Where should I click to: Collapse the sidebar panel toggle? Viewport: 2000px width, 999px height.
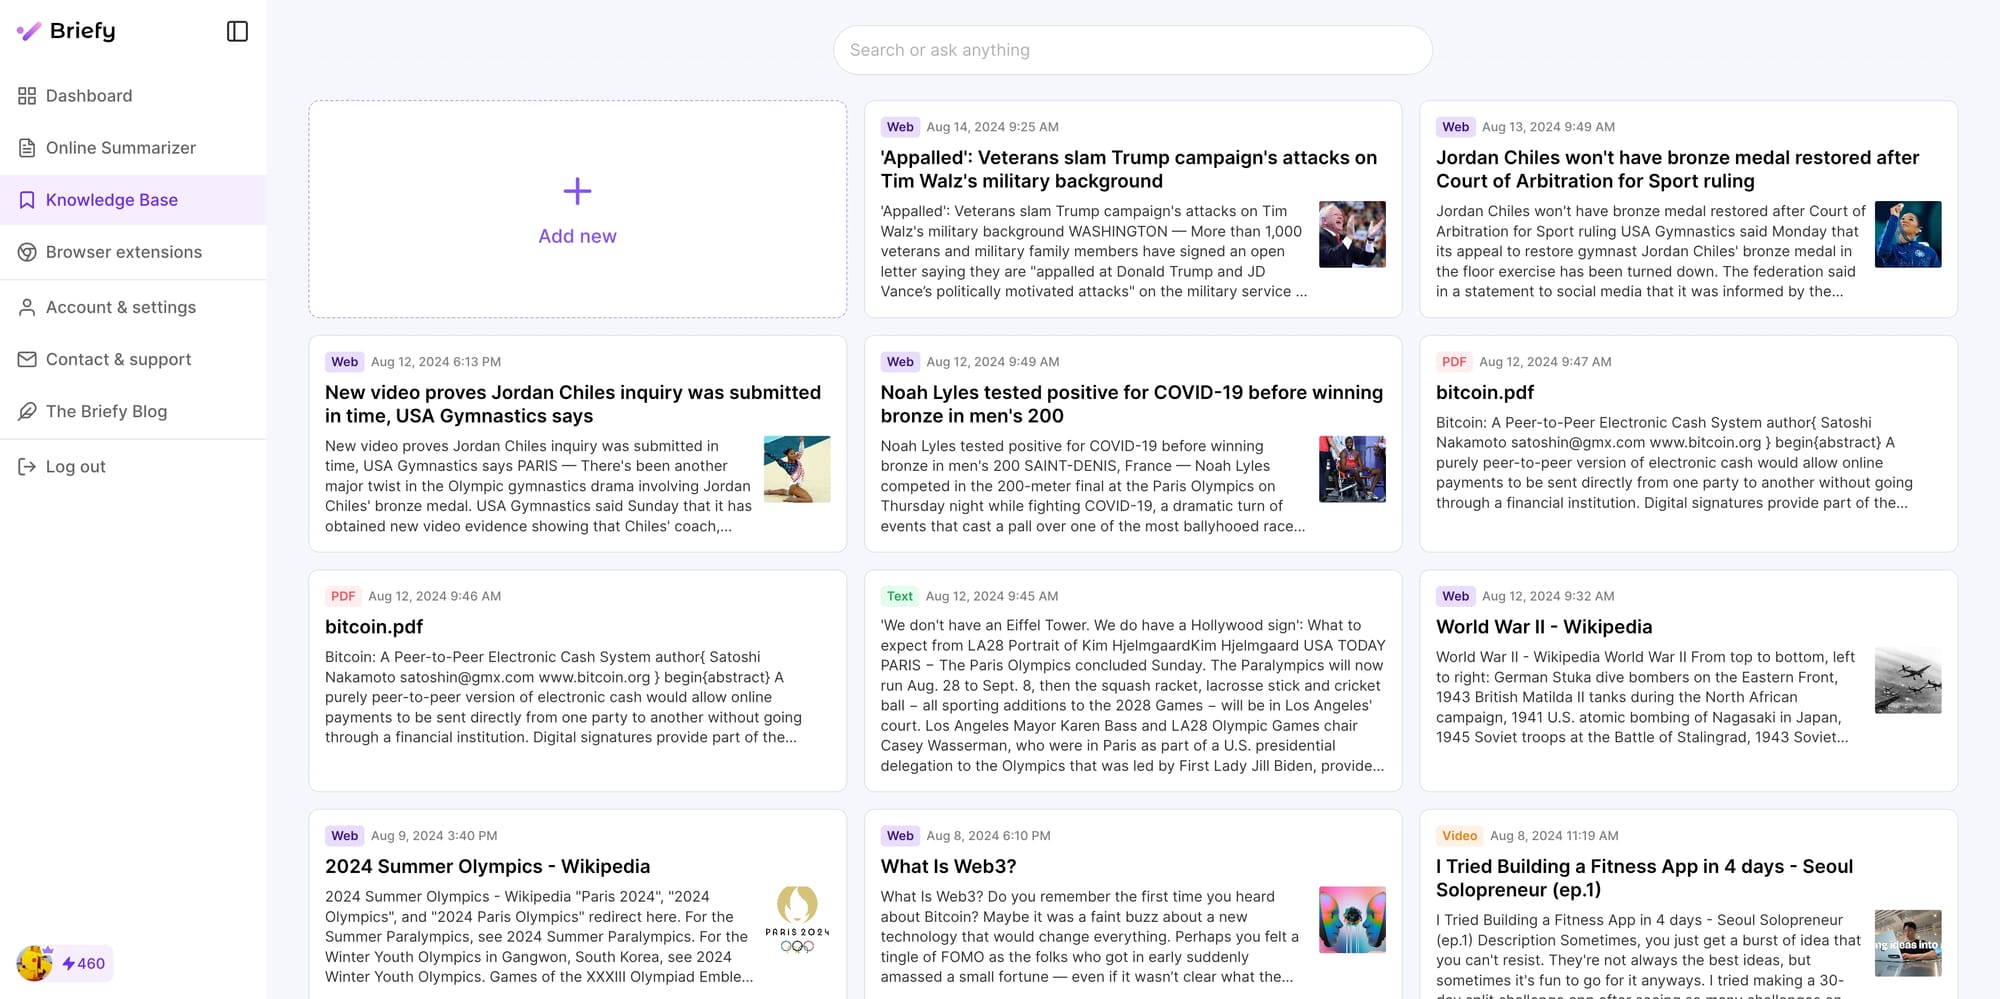pos(237,31)
